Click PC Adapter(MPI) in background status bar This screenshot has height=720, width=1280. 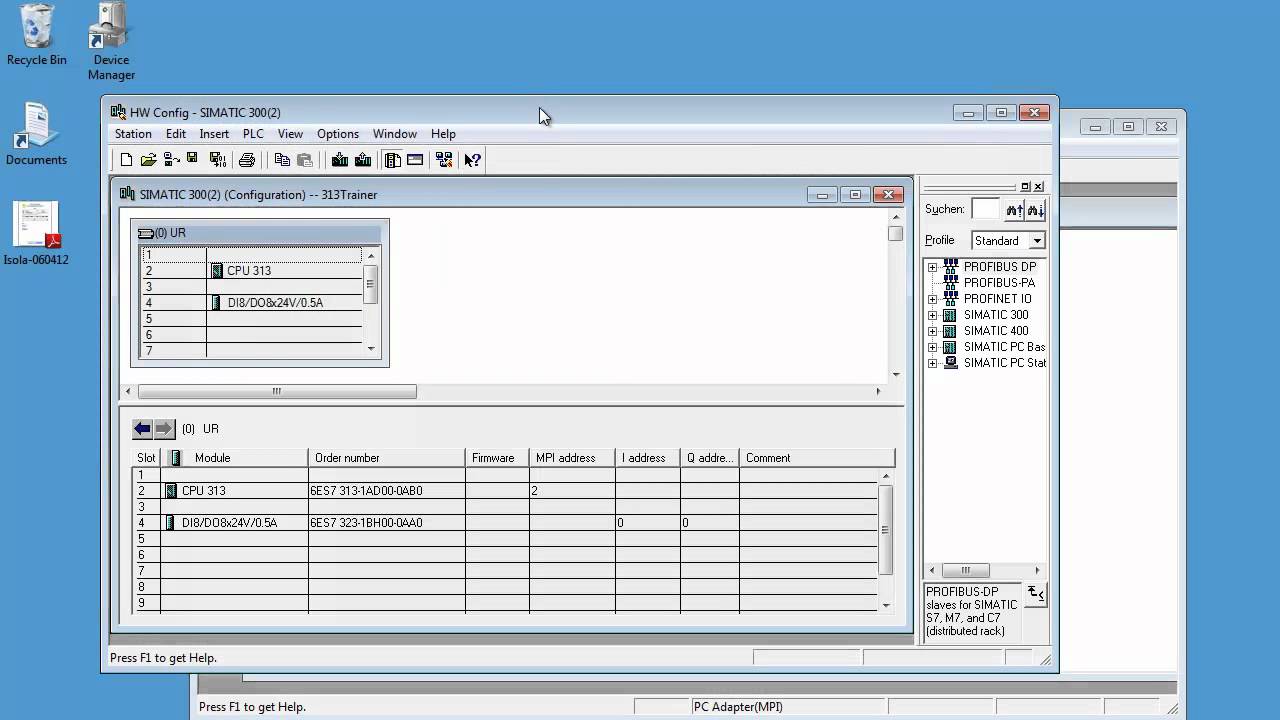tap(738, 707)
